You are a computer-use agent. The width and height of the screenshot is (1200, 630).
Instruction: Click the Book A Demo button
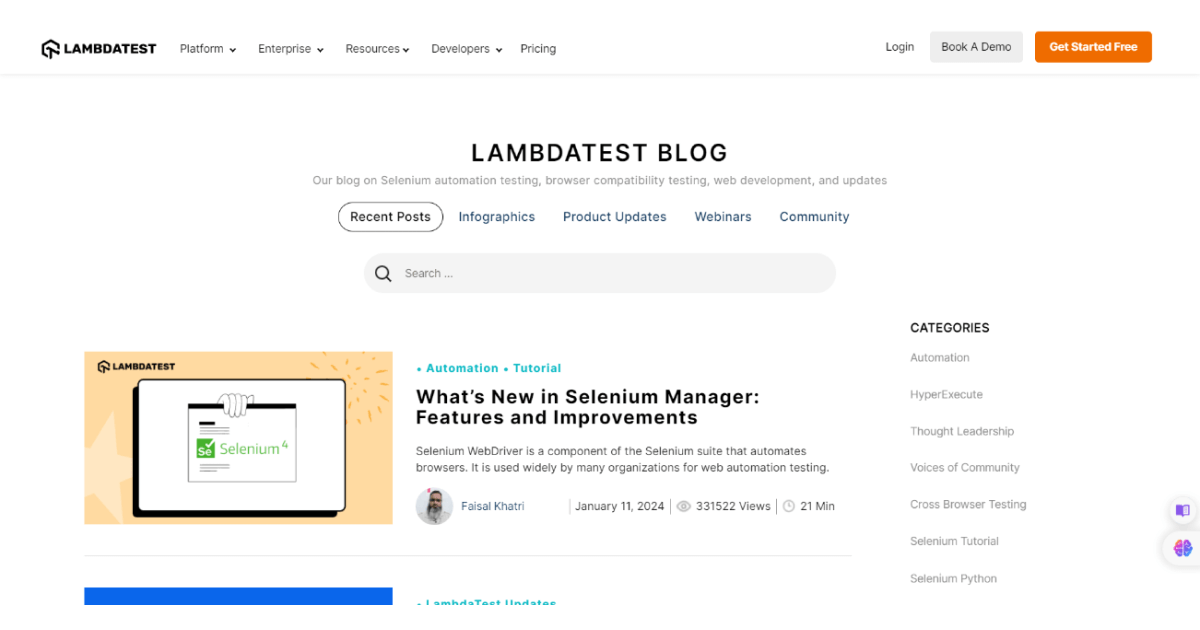click(x=976, y=47)
